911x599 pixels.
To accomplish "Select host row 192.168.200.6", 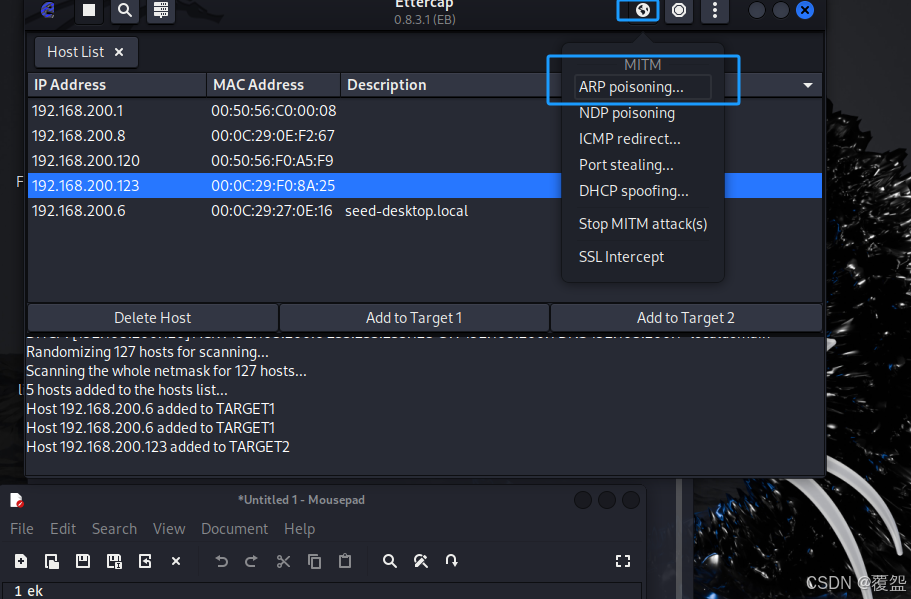I will click(425, 211).
